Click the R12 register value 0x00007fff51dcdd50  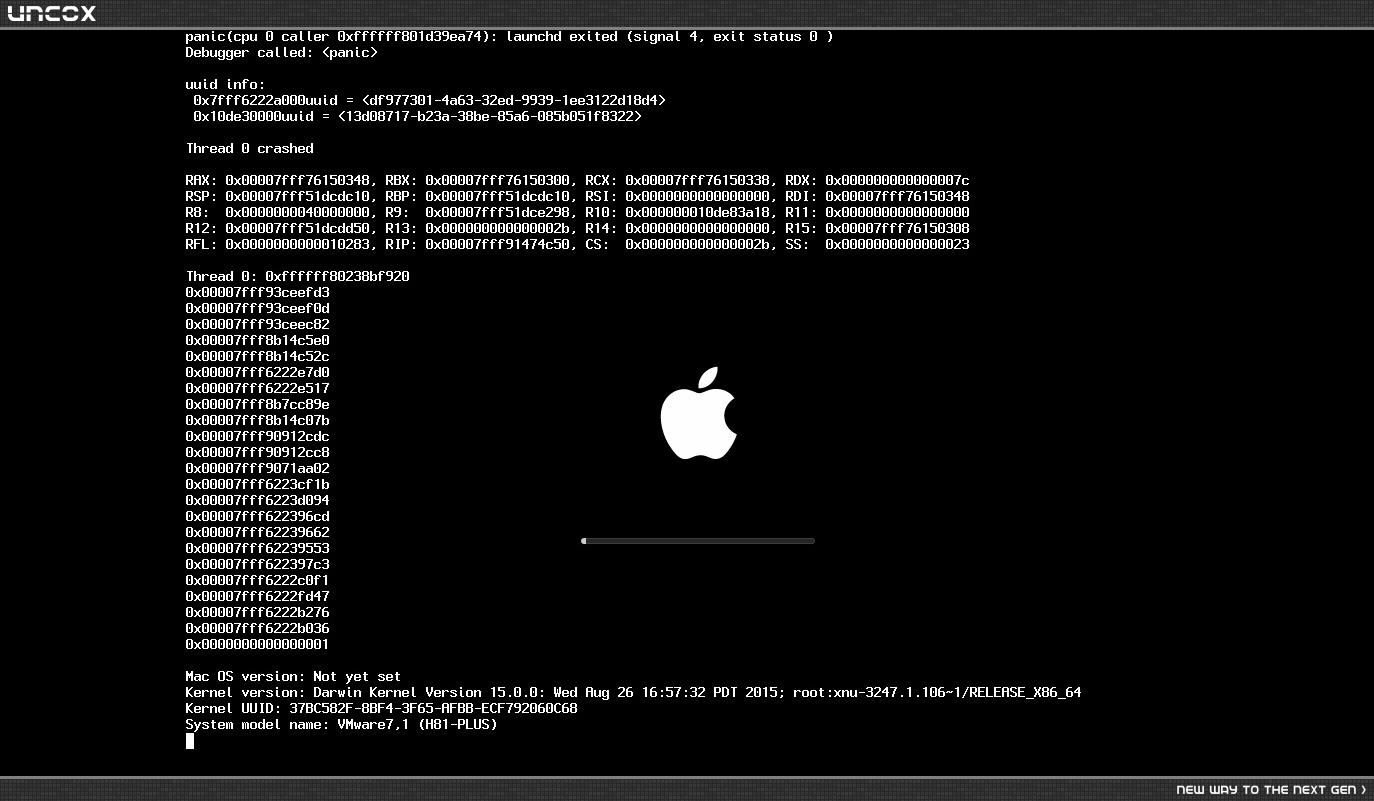pyautogui.click(x=298, y=229)
